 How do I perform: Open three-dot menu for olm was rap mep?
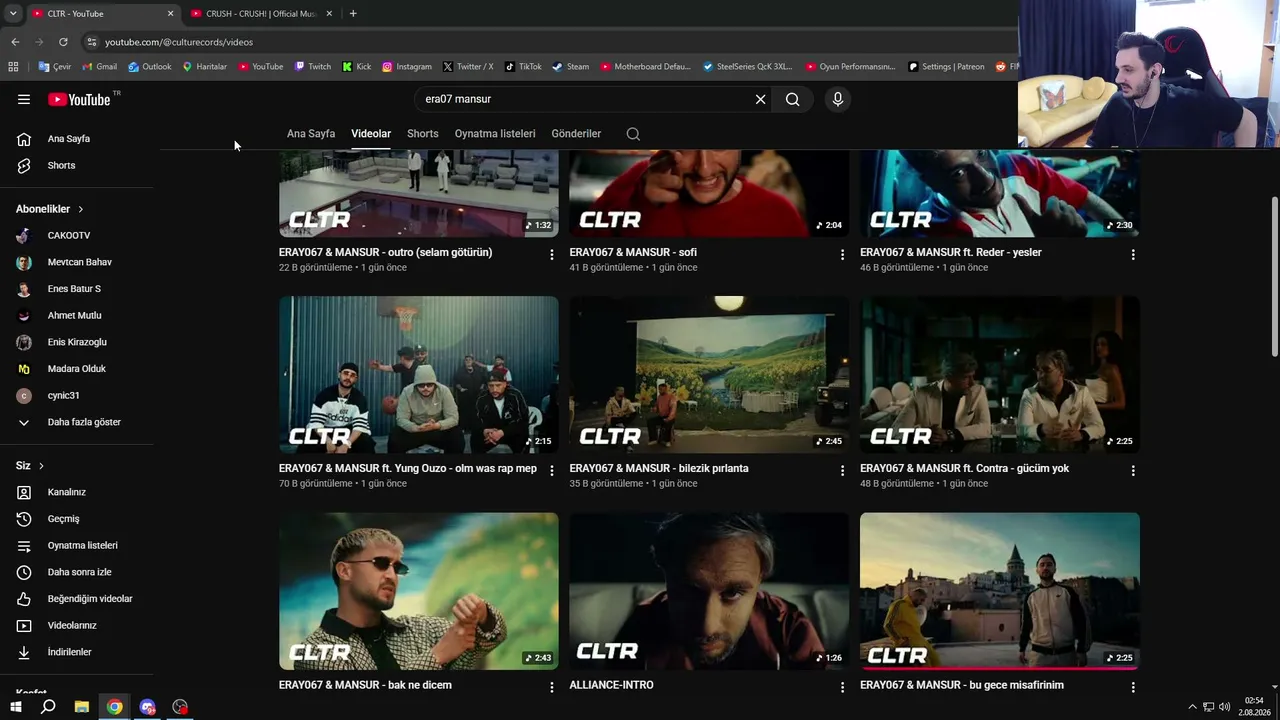click(x=551, y=471)
